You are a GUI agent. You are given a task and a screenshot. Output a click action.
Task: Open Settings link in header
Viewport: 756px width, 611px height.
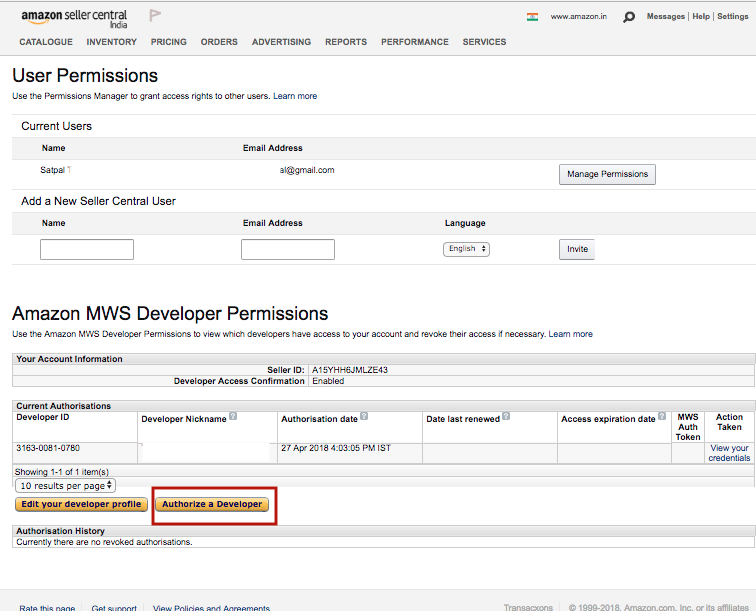732,16
